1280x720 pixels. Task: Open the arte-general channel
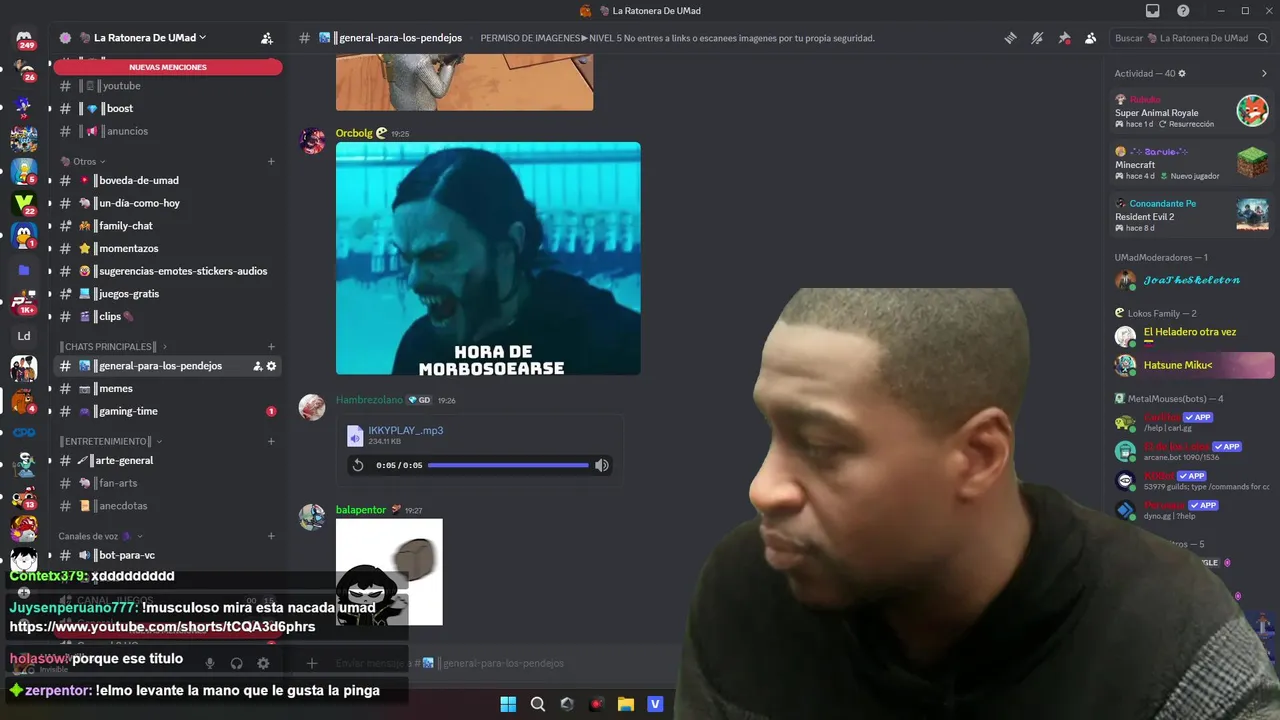pyautogui.click(x=166, y=460)
